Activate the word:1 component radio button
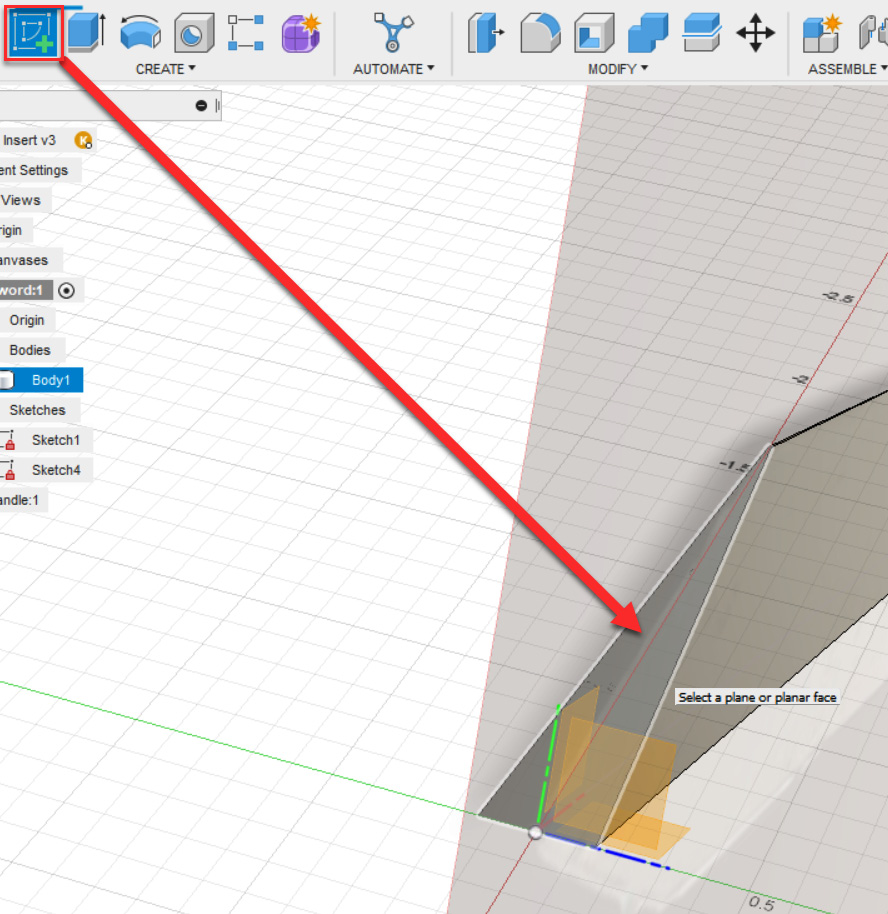The image size is (888, 914). point(65,290)
